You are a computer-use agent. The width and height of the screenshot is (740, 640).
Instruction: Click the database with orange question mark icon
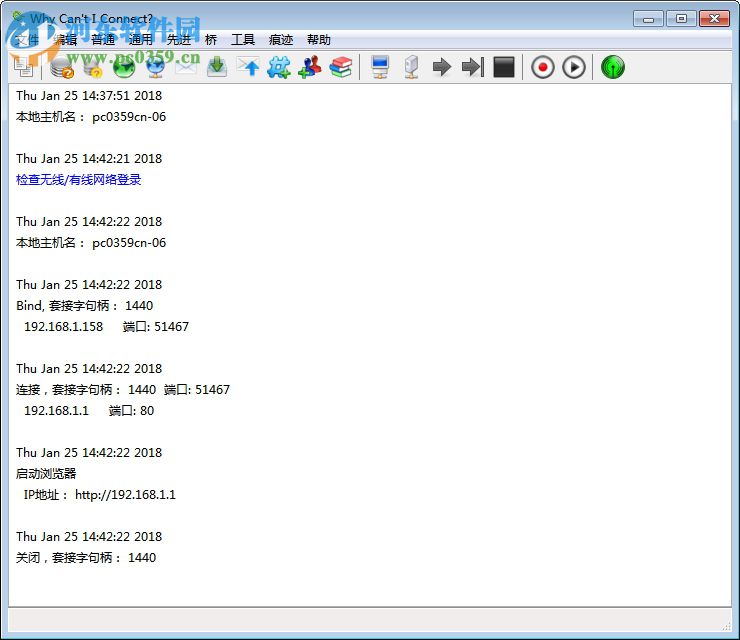pos(62,67)
